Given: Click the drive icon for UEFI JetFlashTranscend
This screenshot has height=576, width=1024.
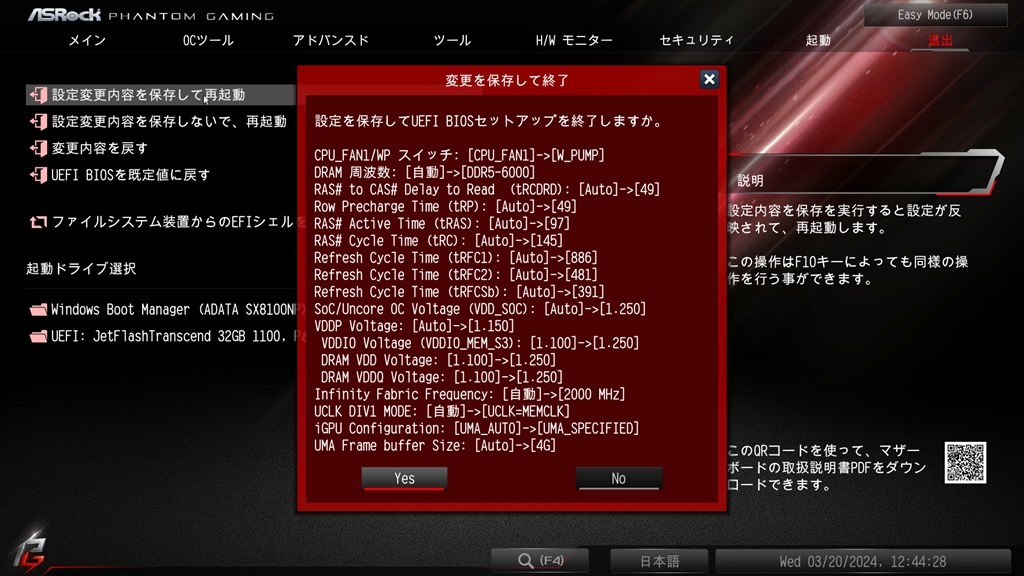Looking at the screenshot, I should (x=39, y=336).
